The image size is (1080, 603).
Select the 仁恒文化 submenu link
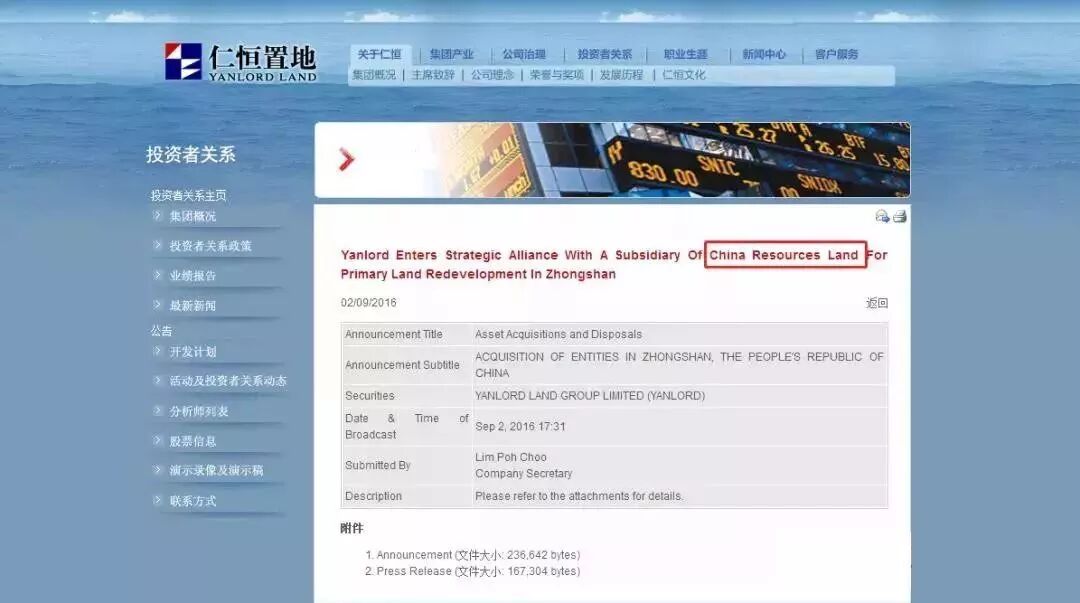click(x=684, y=74)
